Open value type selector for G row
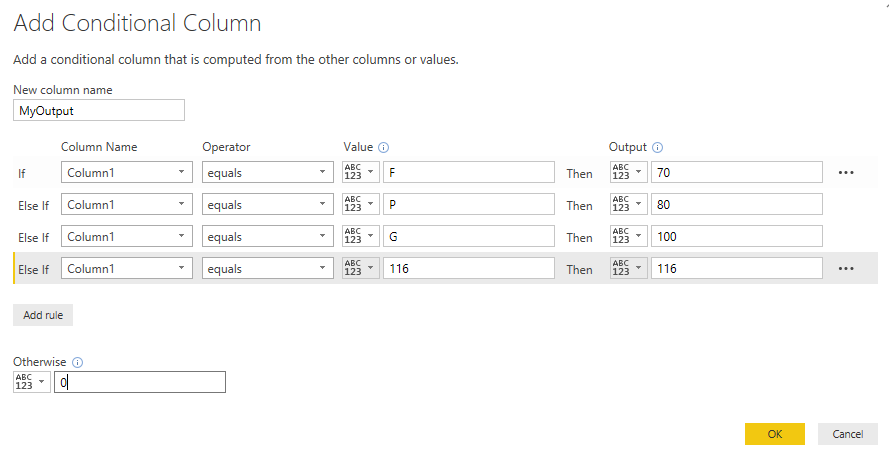This screenshot has width=889, height=457. [361, 236]
